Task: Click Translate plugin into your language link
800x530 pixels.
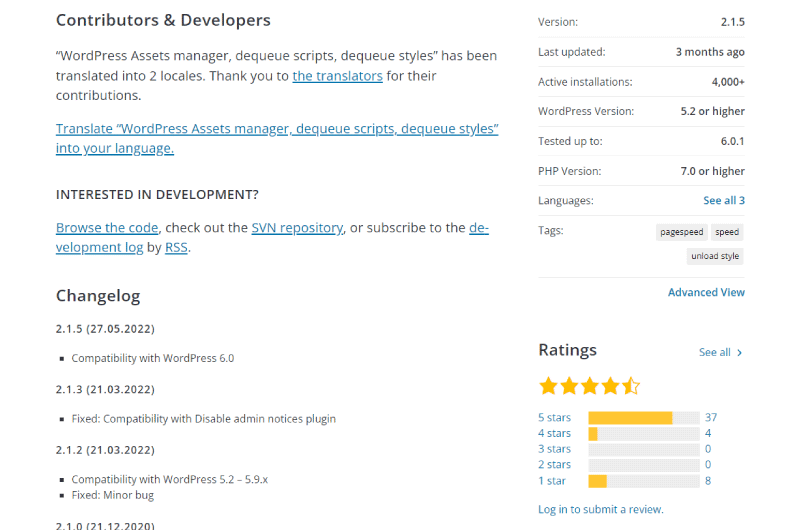Action: point(277,138)
